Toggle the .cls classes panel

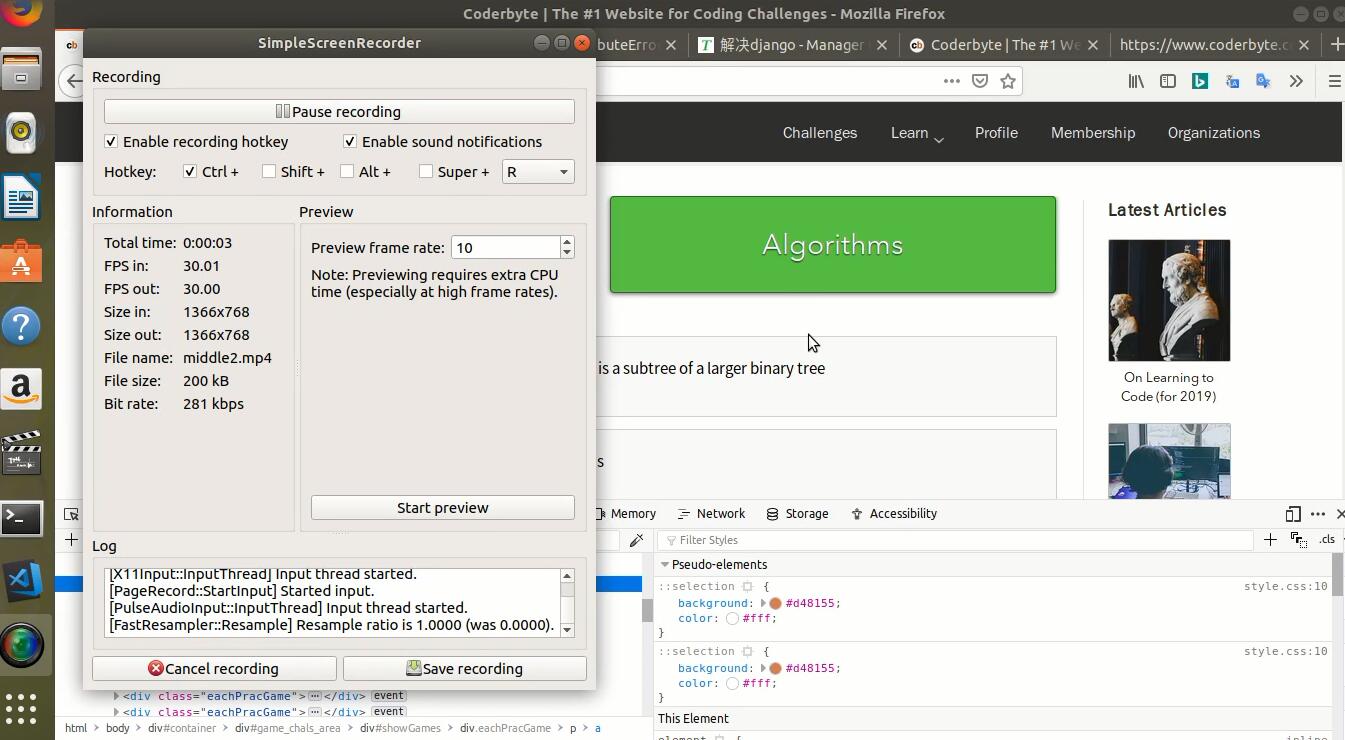1326,540
